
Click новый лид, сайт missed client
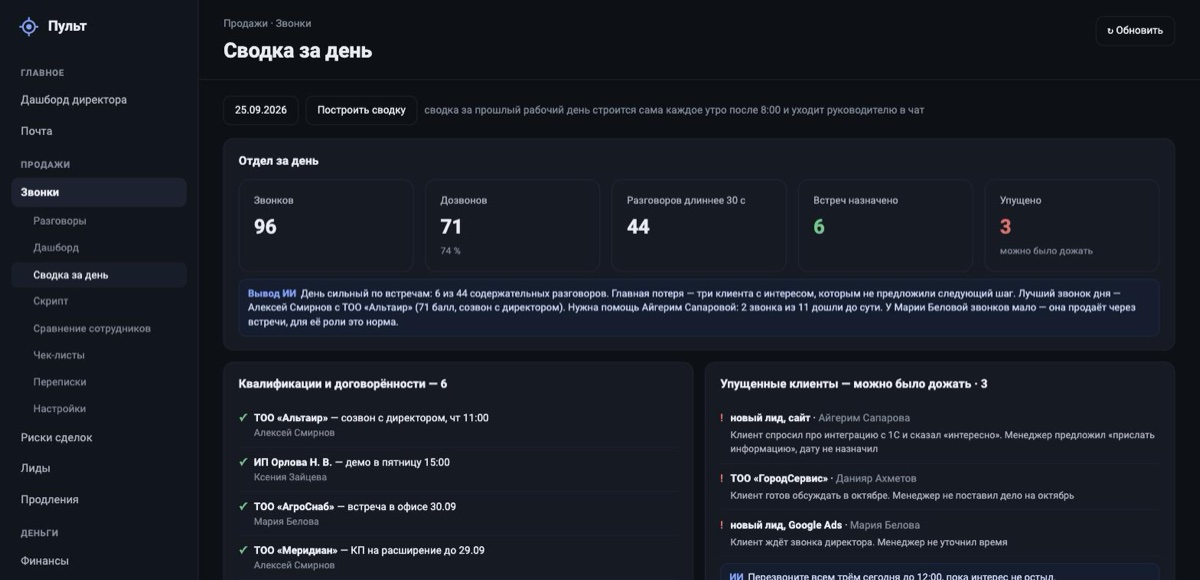770,418
